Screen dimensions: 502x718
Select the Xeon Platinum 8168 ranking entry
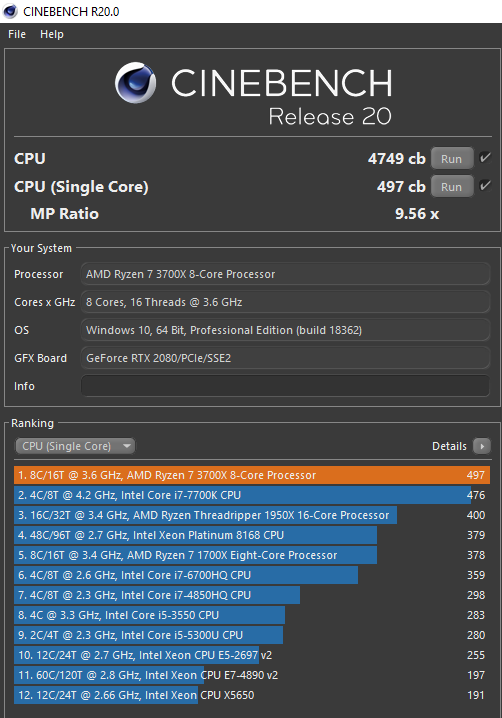pyautogui.click(x=252, y=535)
